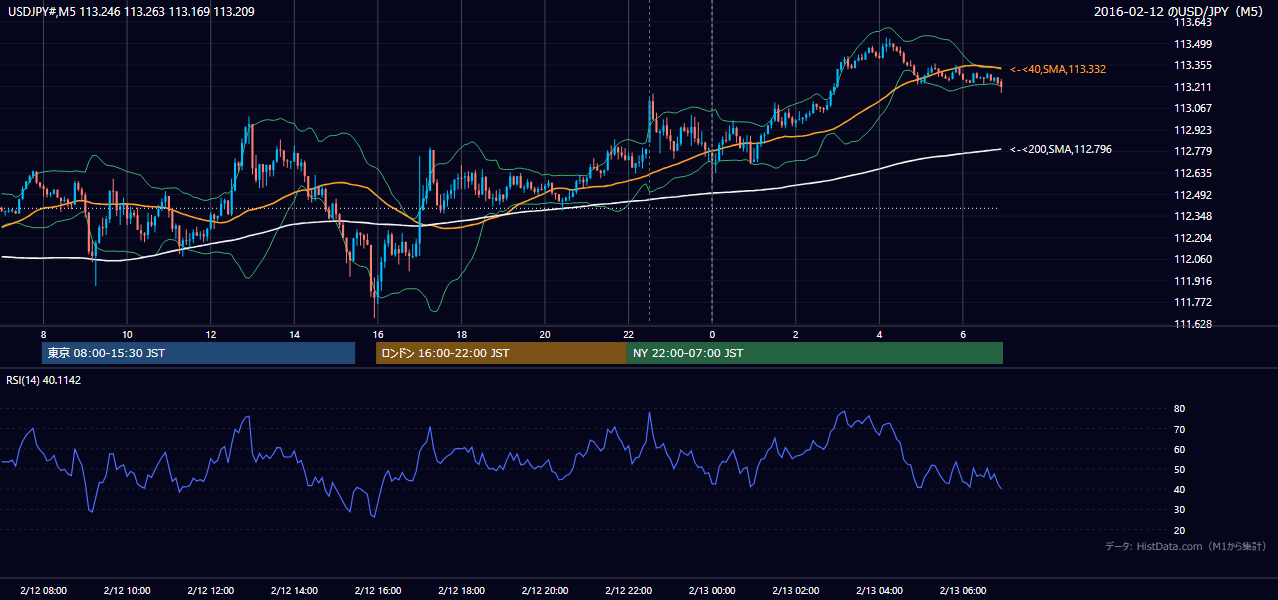The height and width of the screenshot is (600, 1278).
Task: Click hour tick 8 under the price chart
Action: pyautogui.click(x=44, y=334)
